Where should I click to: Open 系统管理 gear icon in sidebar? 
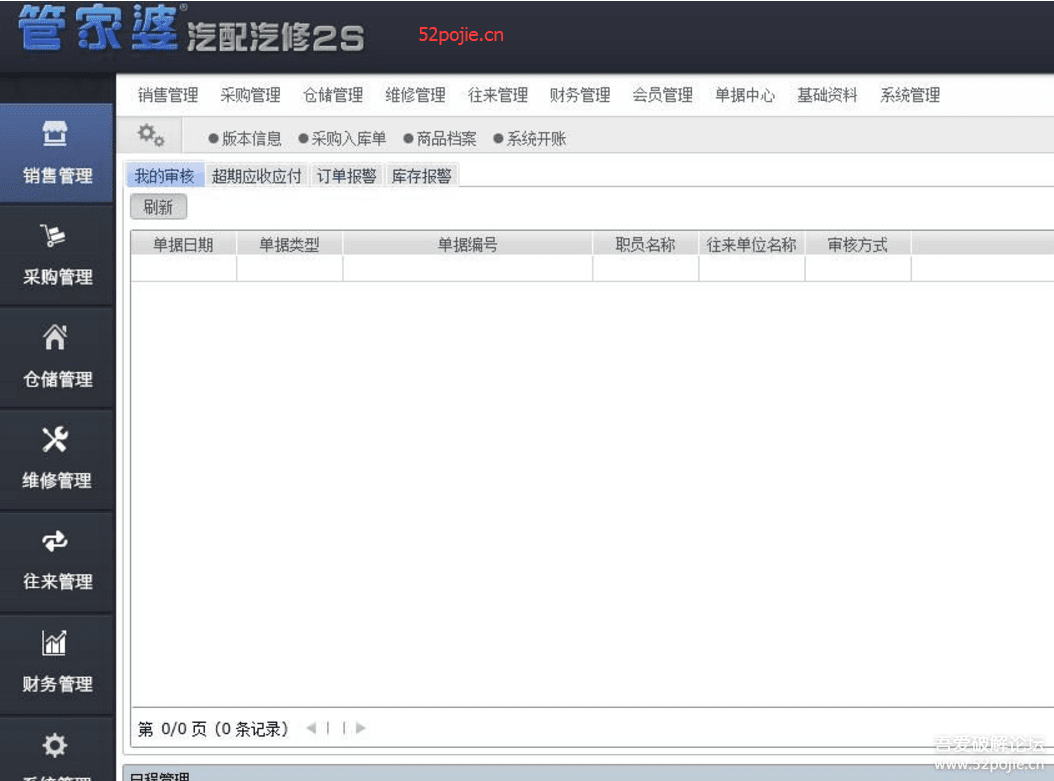click(54, 745)
